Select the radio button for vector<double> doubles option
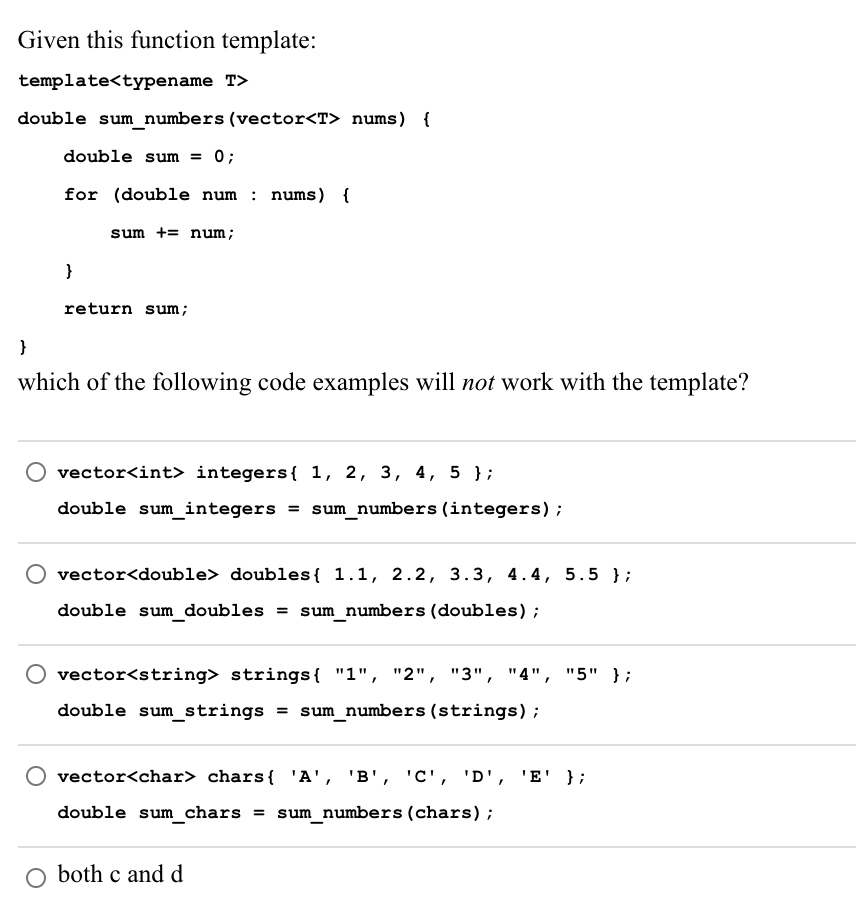Viewport: 856px width, 904px height. point(36,574)
